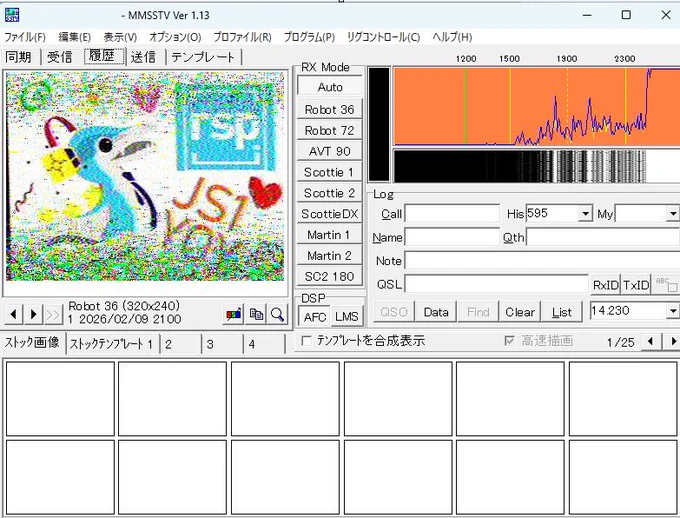Select stock template tab 2
The width and height of the screenshot is (680, 518).
[181, 344]
